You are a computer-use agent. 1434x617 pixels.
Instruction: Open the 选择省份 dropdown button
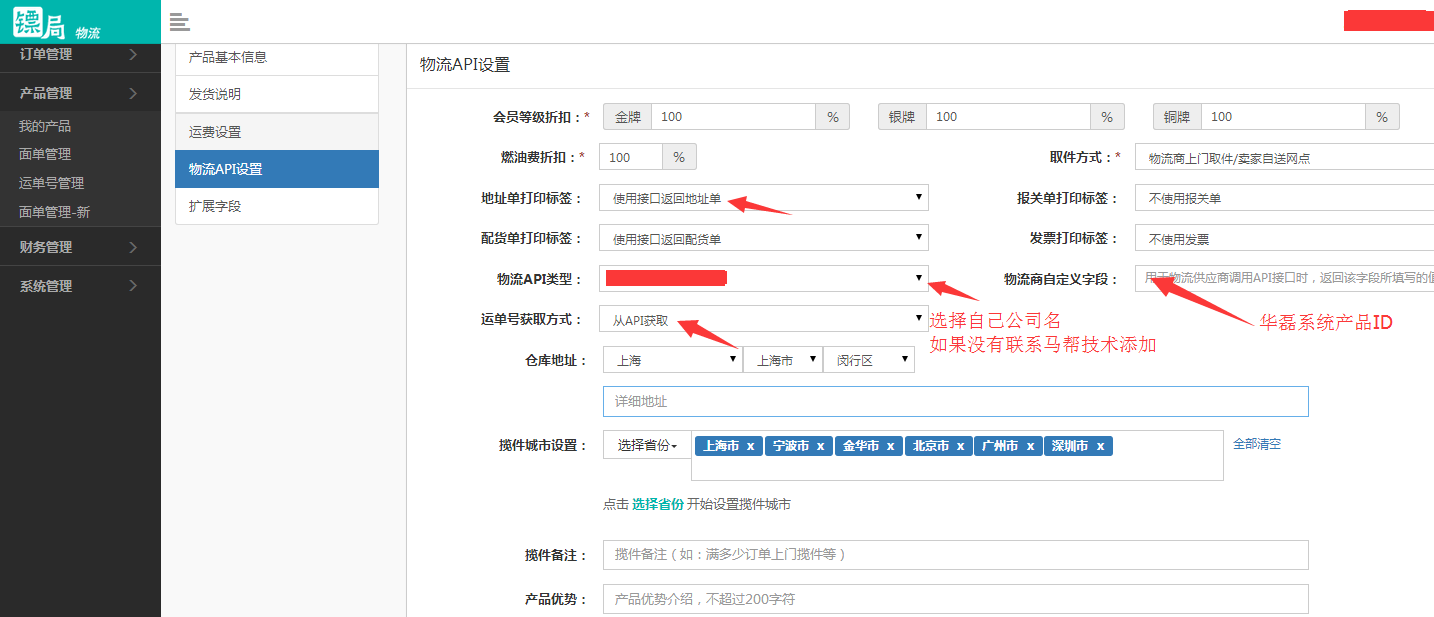pyautogui.click(x=647, y=446)
